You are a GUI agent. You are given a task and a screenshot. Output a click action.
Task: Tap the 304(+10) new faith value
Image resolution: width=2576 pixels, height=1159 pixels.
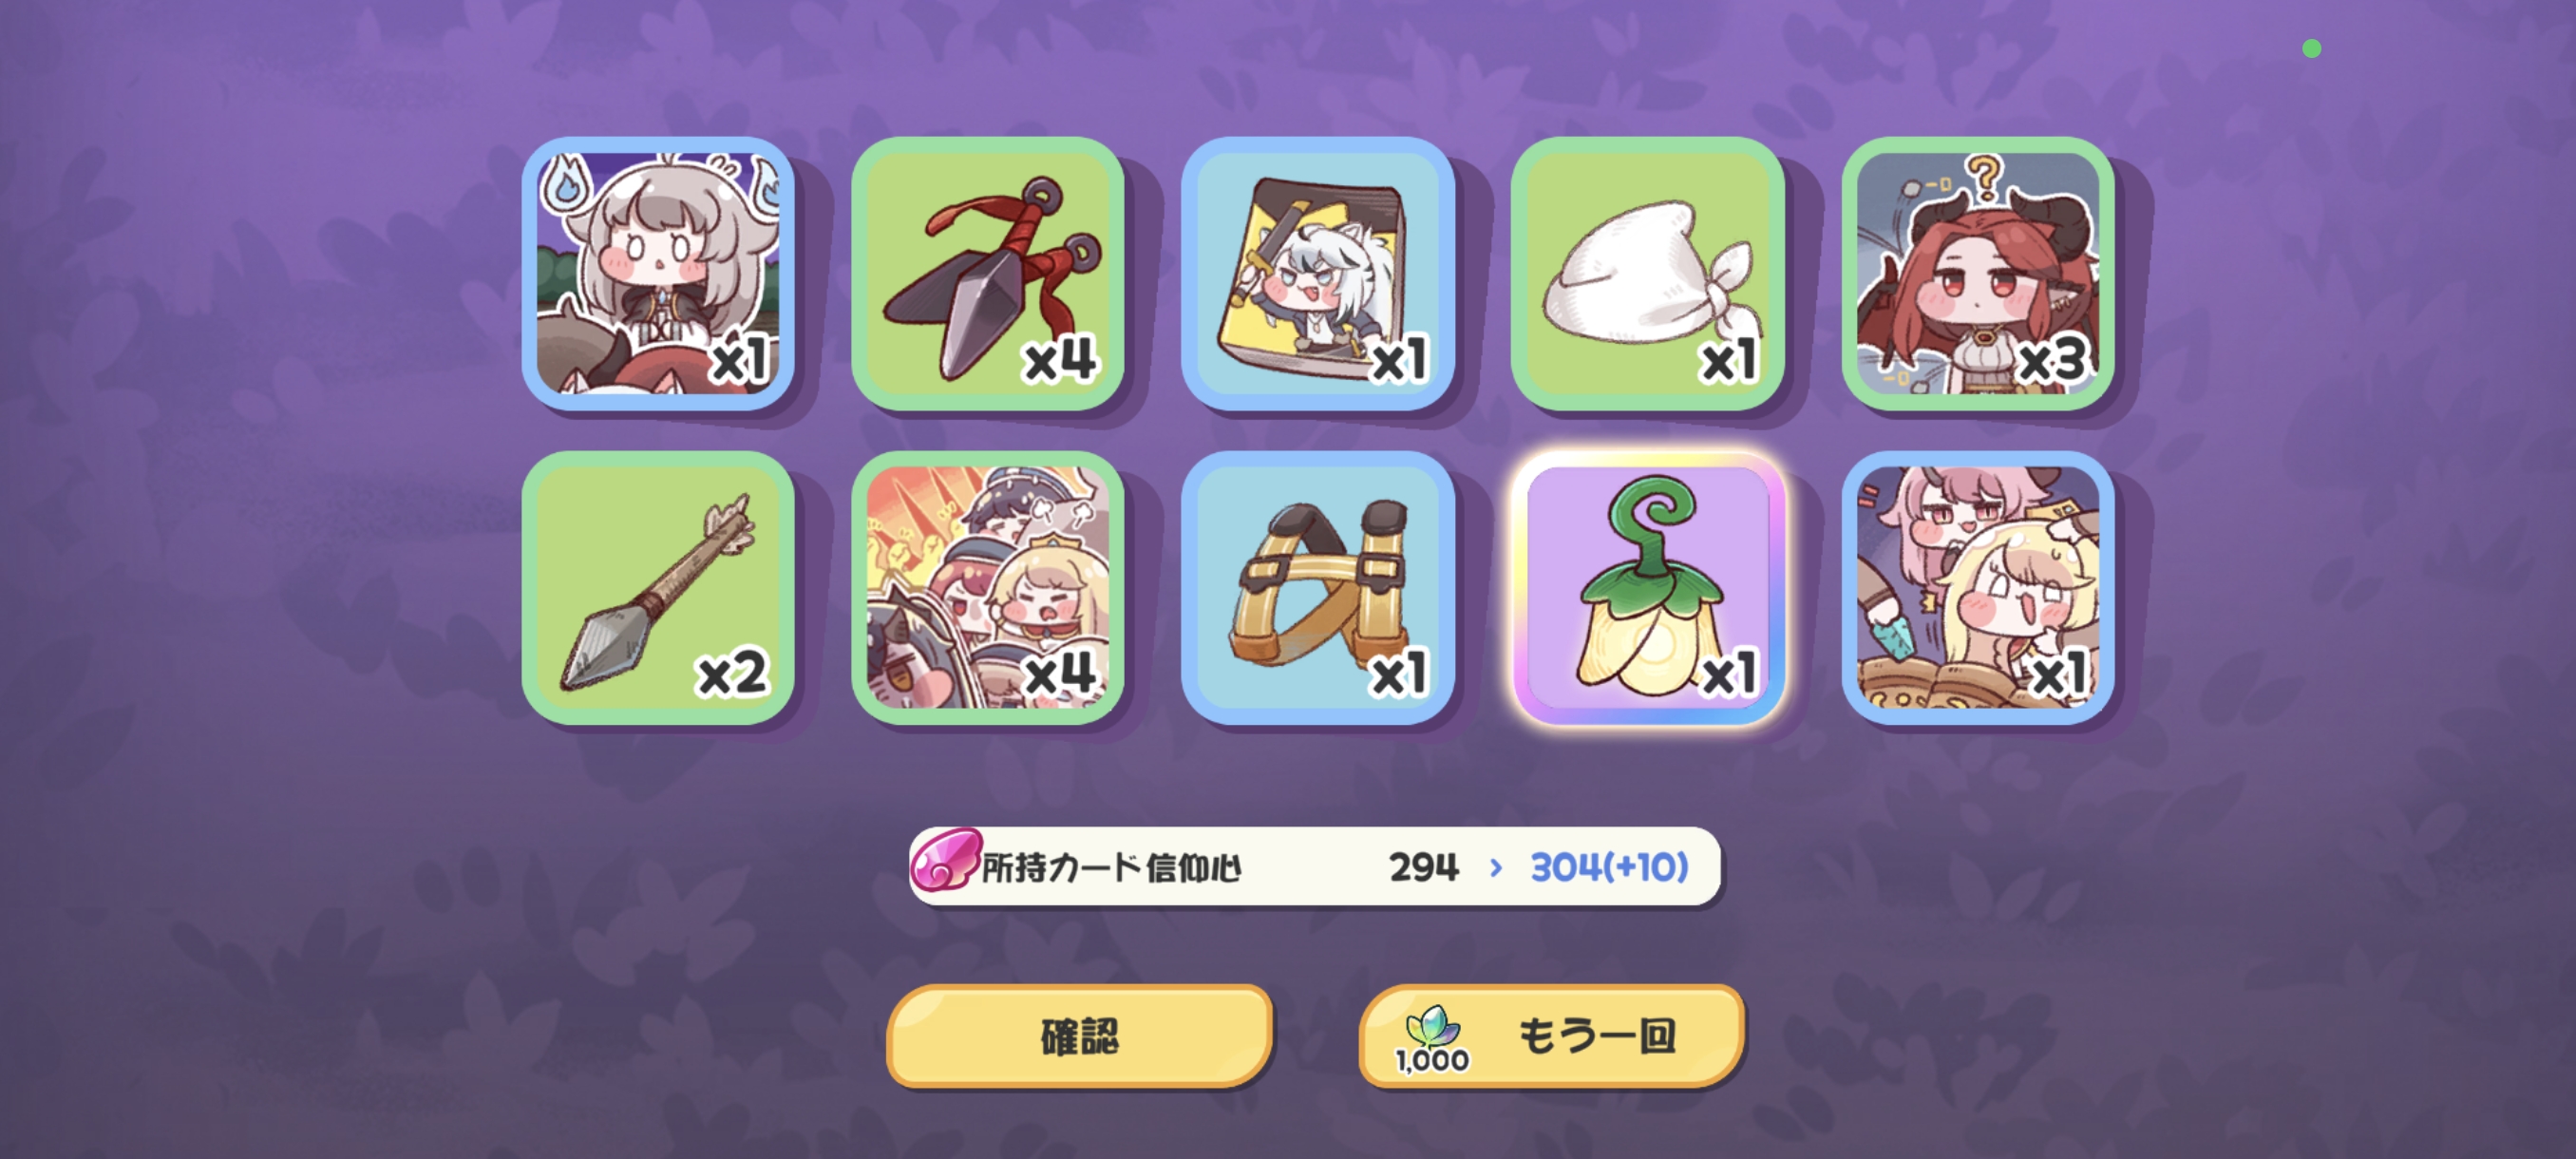(x=1609, y=867)
